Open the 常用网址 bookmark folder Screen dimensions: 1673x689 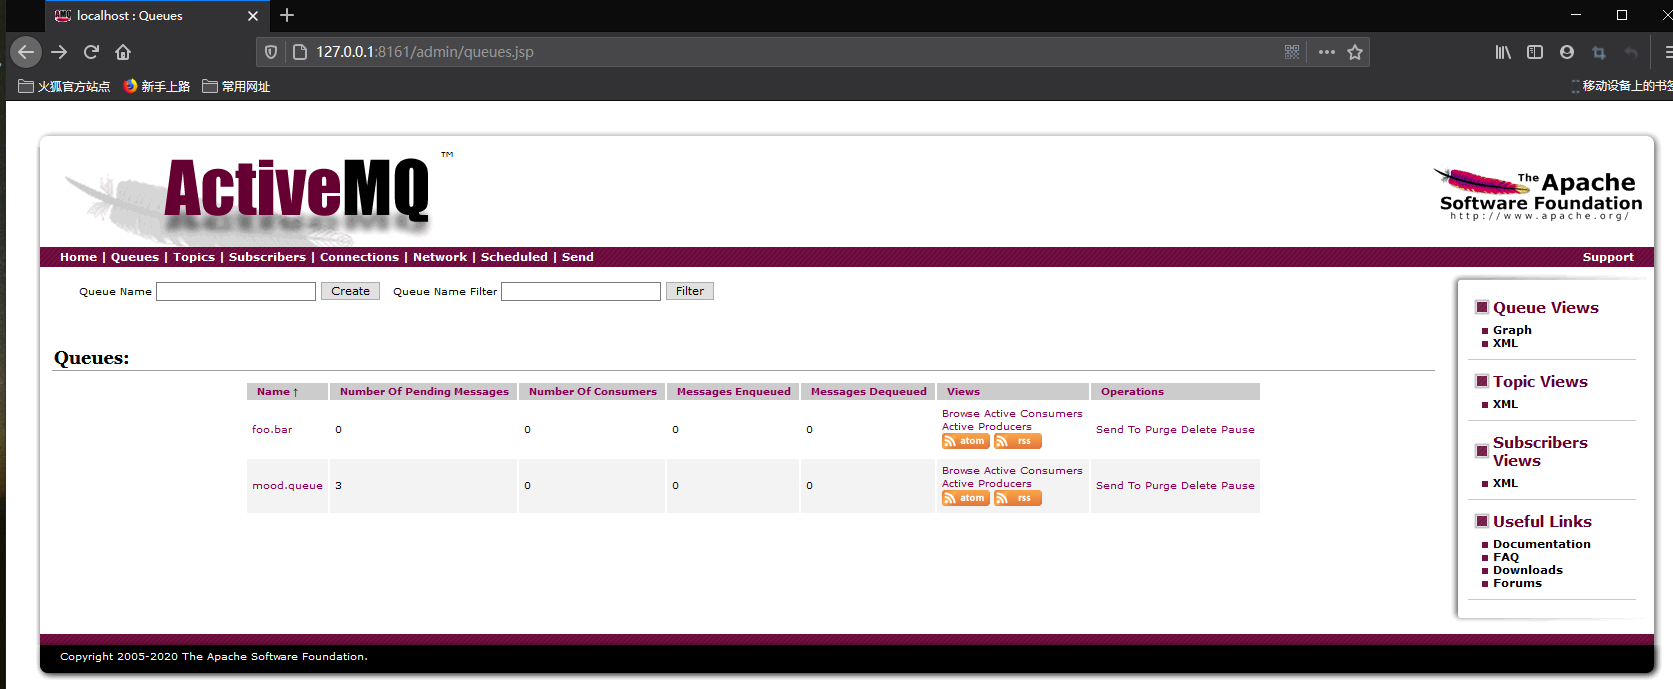pos(236,86)
